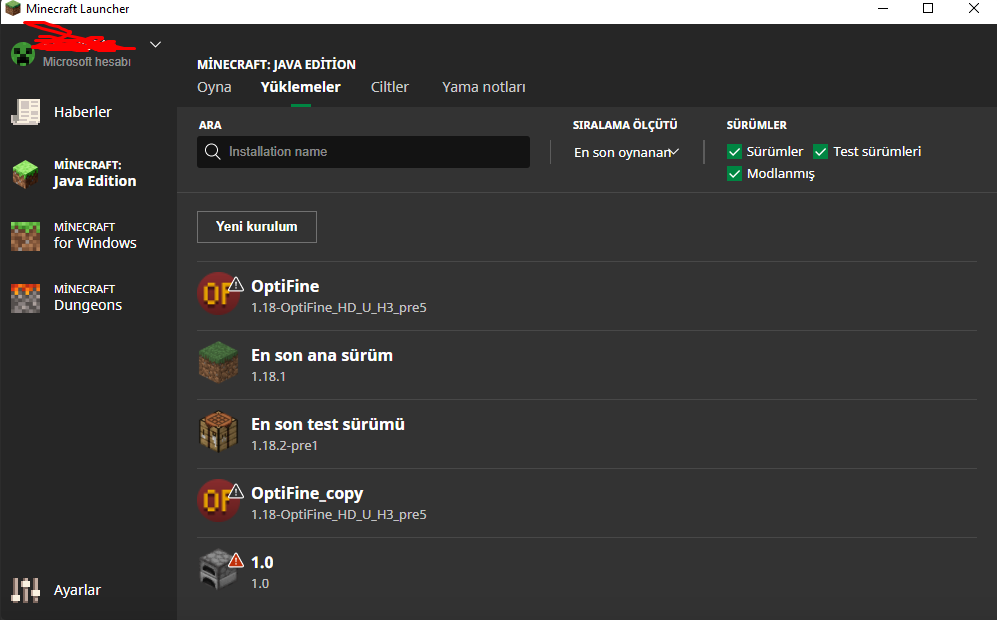
Task: Switch to the Oyna tab
Action: point(214,87)
